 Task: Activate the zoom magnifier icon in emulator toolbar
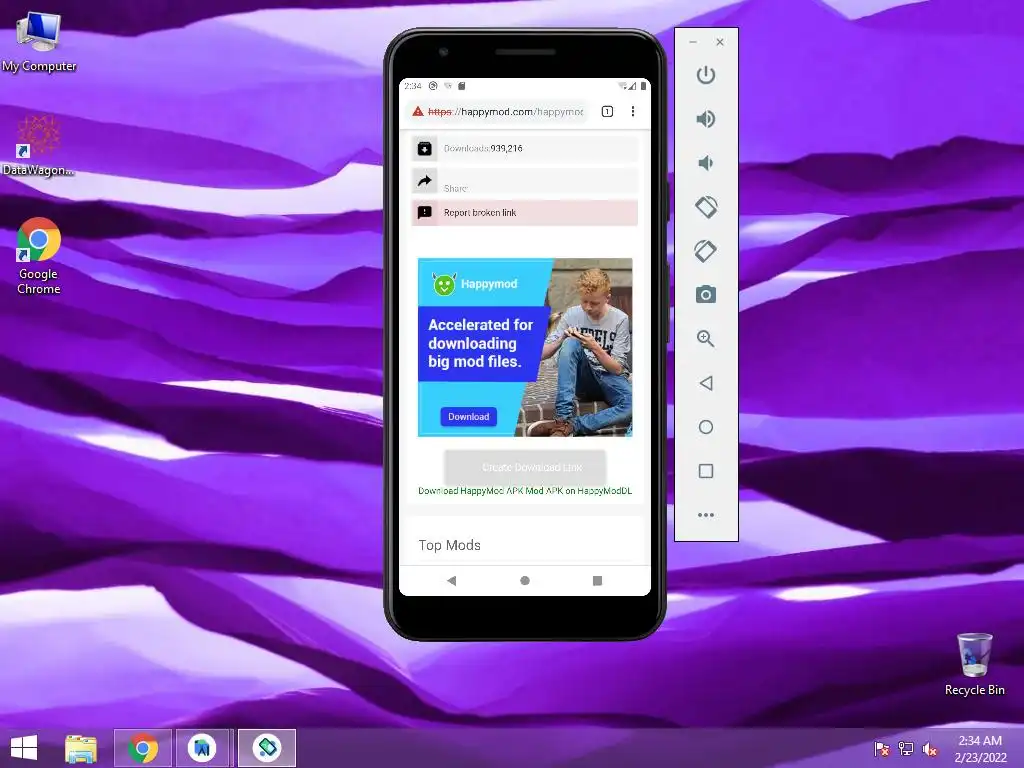pyautogui.click(x=705, y=338)
